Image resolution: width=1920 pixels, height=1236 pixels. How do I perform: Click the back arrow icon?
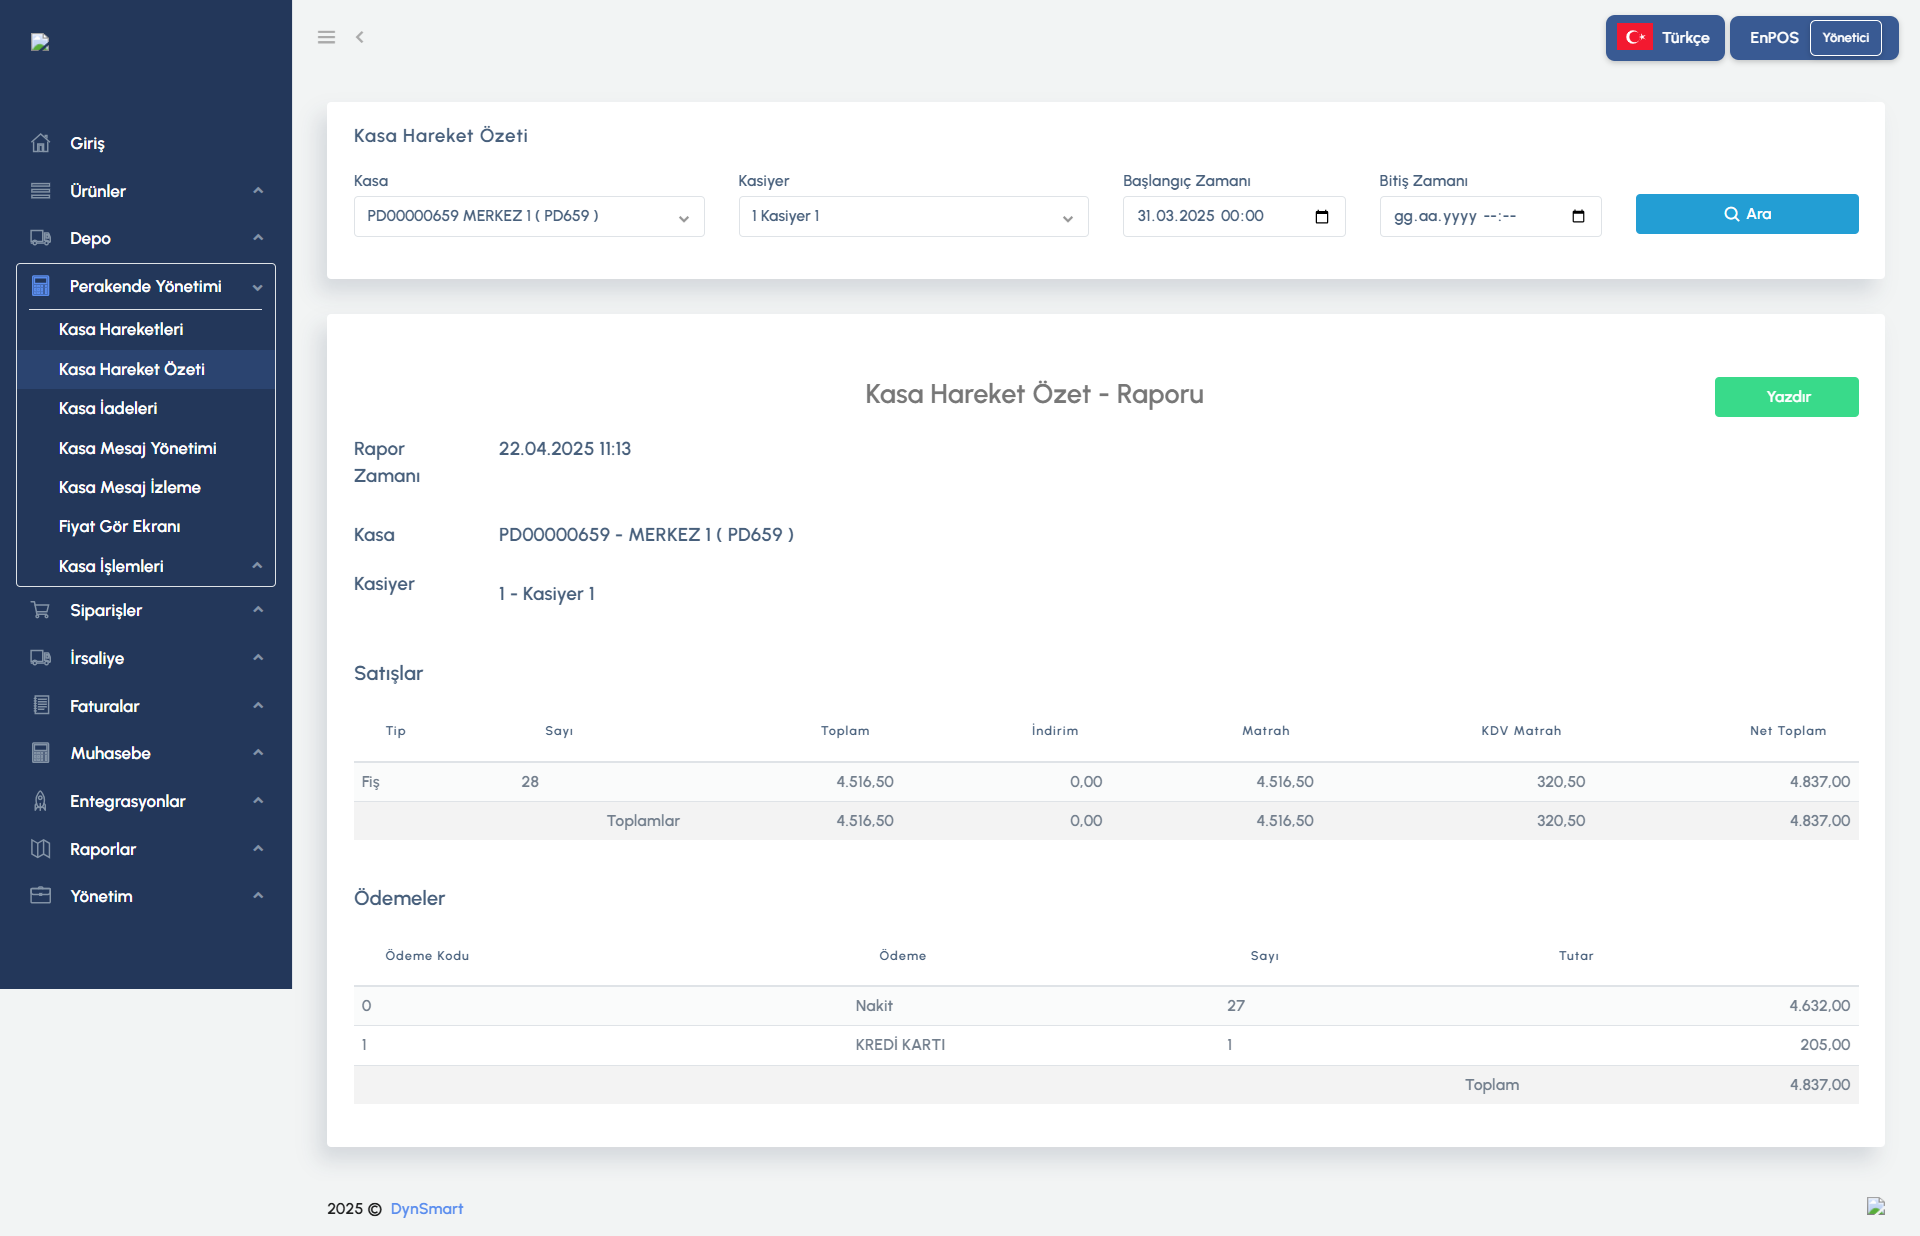click(x=360, y=37)
